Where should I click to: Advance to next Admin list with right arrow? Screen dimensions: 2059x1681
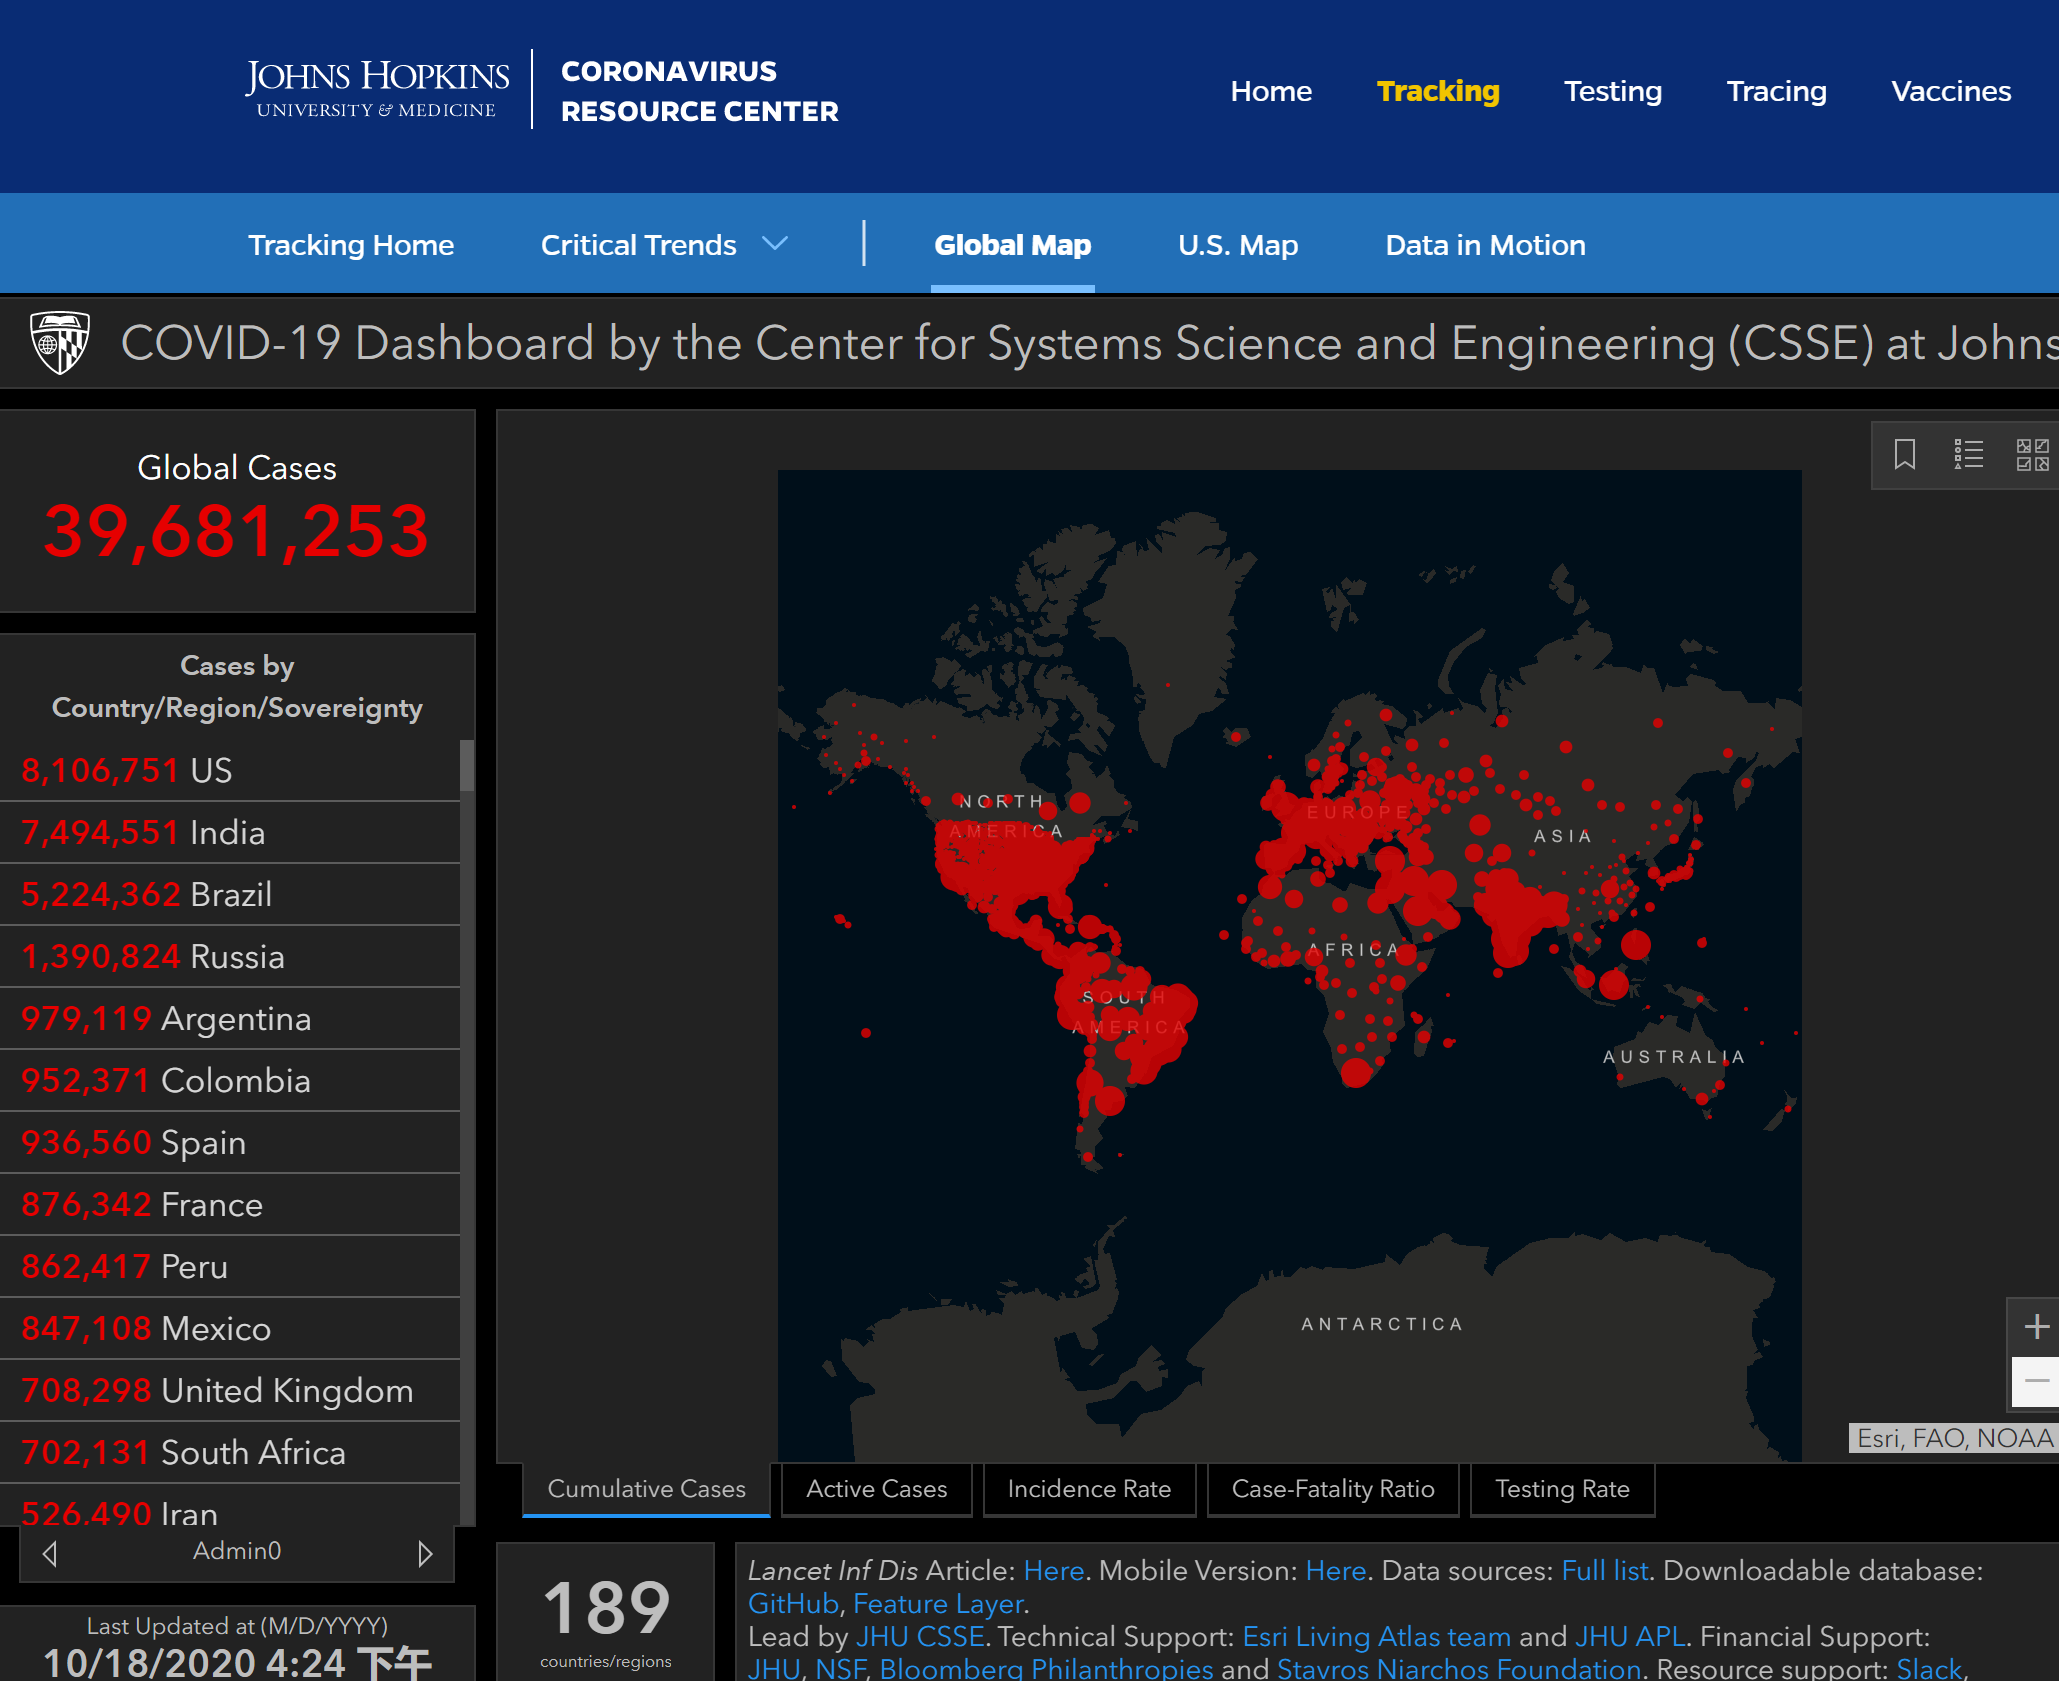tap(425, 1553)
